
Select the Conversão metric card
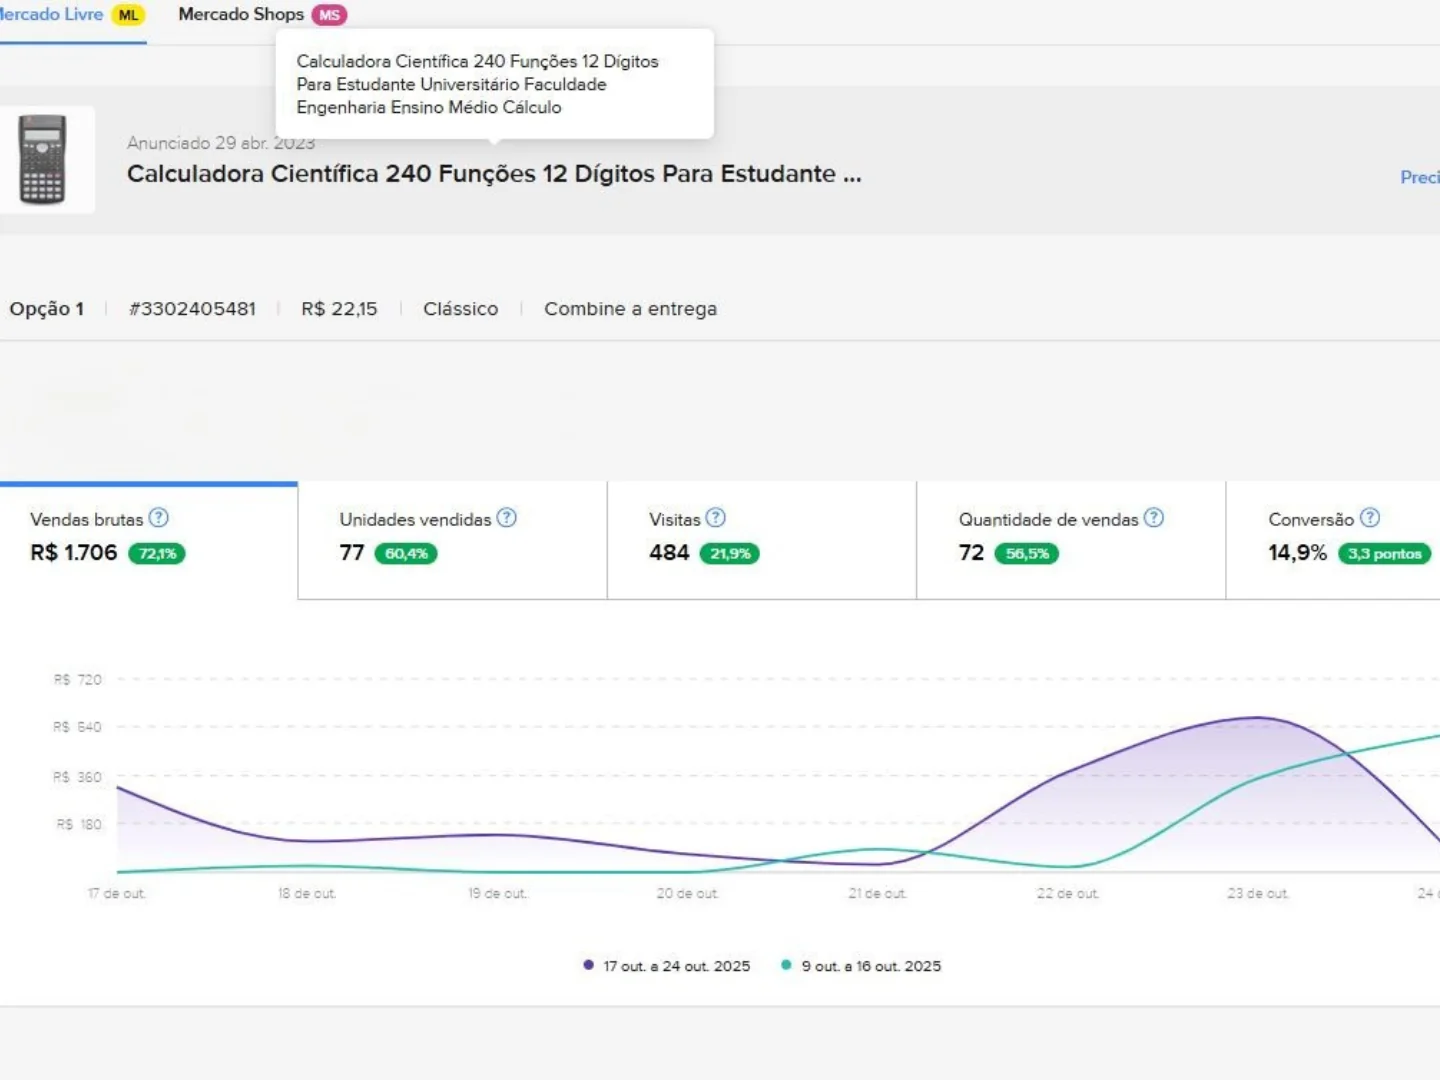tap(1333, 541)
